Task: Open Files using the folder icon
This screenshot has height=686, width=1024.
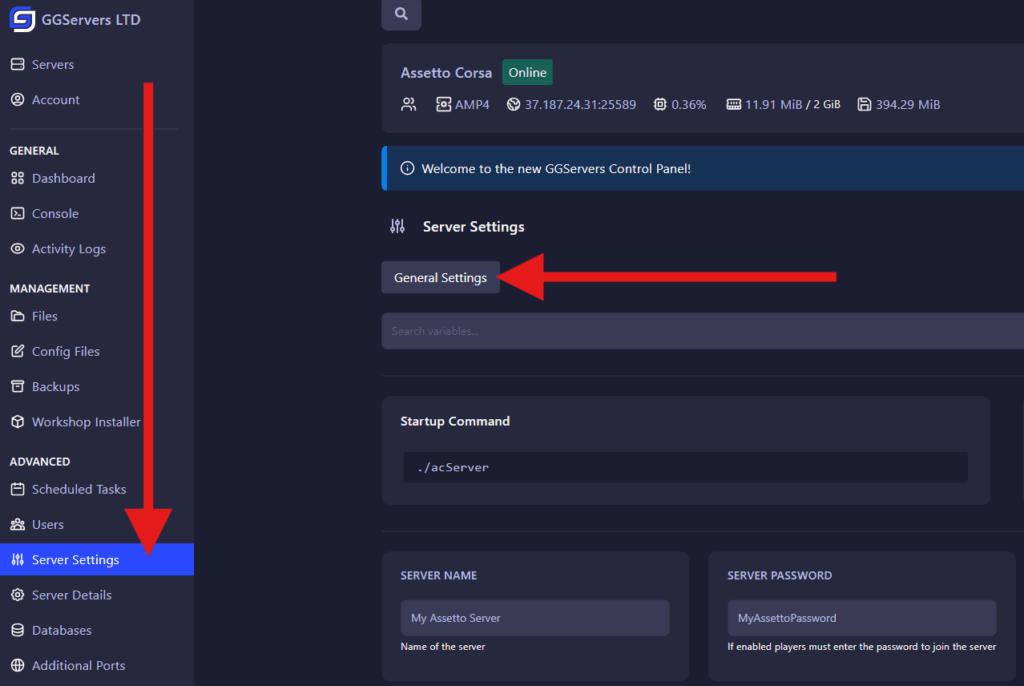Action: coord(19,316)
